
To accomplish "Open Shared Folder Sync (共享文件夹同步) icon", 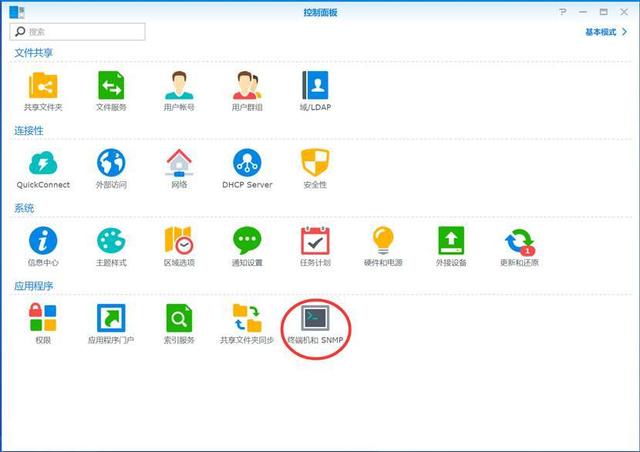I will (x=247, y=318).
